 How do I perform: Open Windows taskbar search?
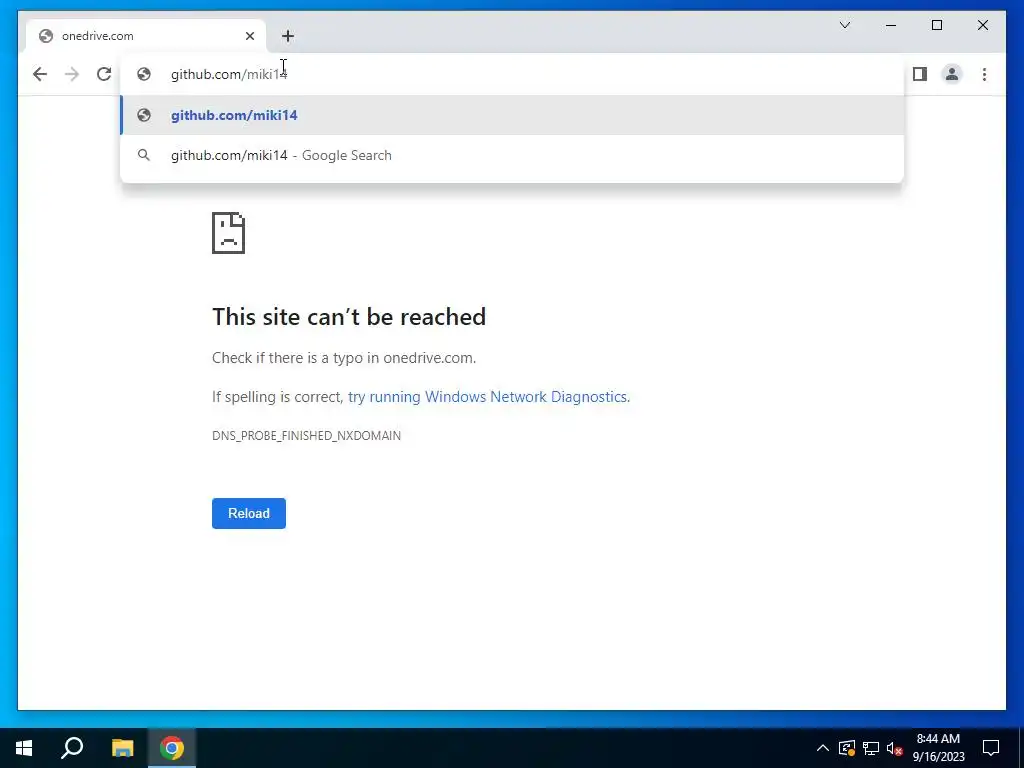click(x=72, y=748)
